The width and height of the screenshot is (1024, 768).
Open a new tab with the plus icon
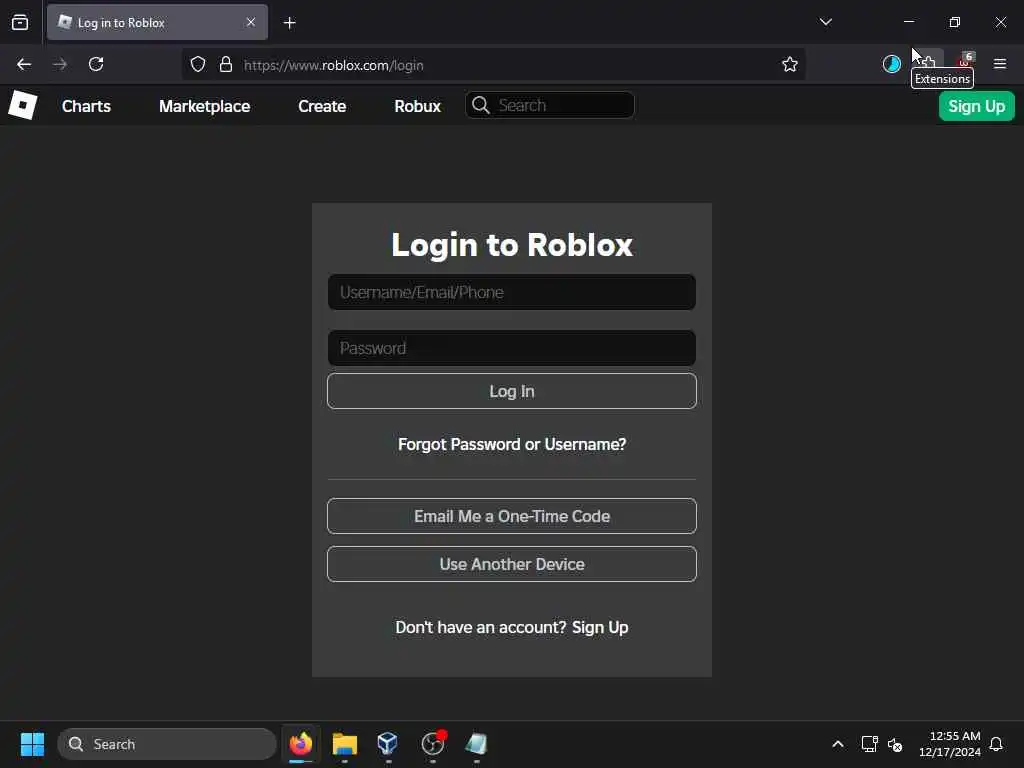pos(290,23)
